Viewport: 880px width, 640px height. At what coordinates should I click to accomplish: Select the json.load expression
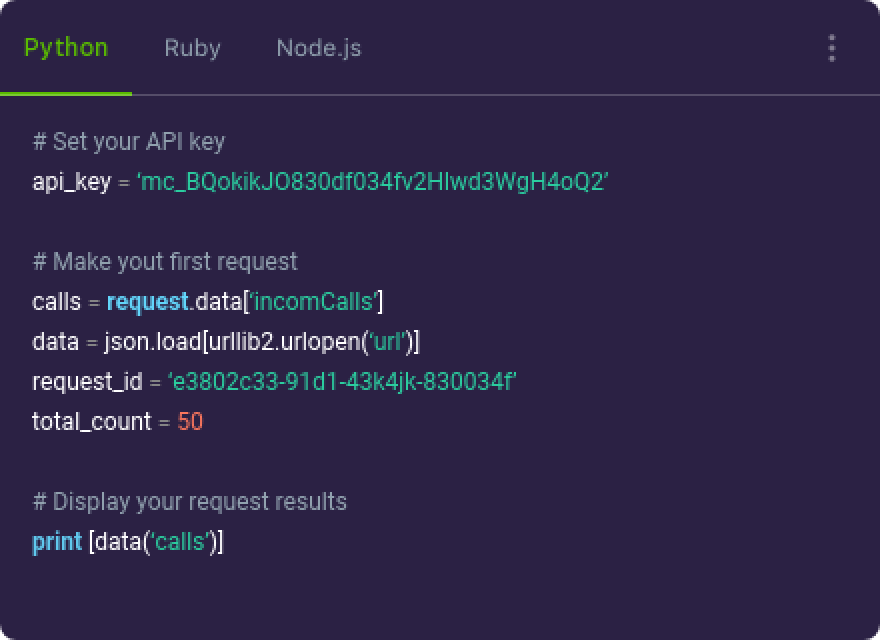153,341
